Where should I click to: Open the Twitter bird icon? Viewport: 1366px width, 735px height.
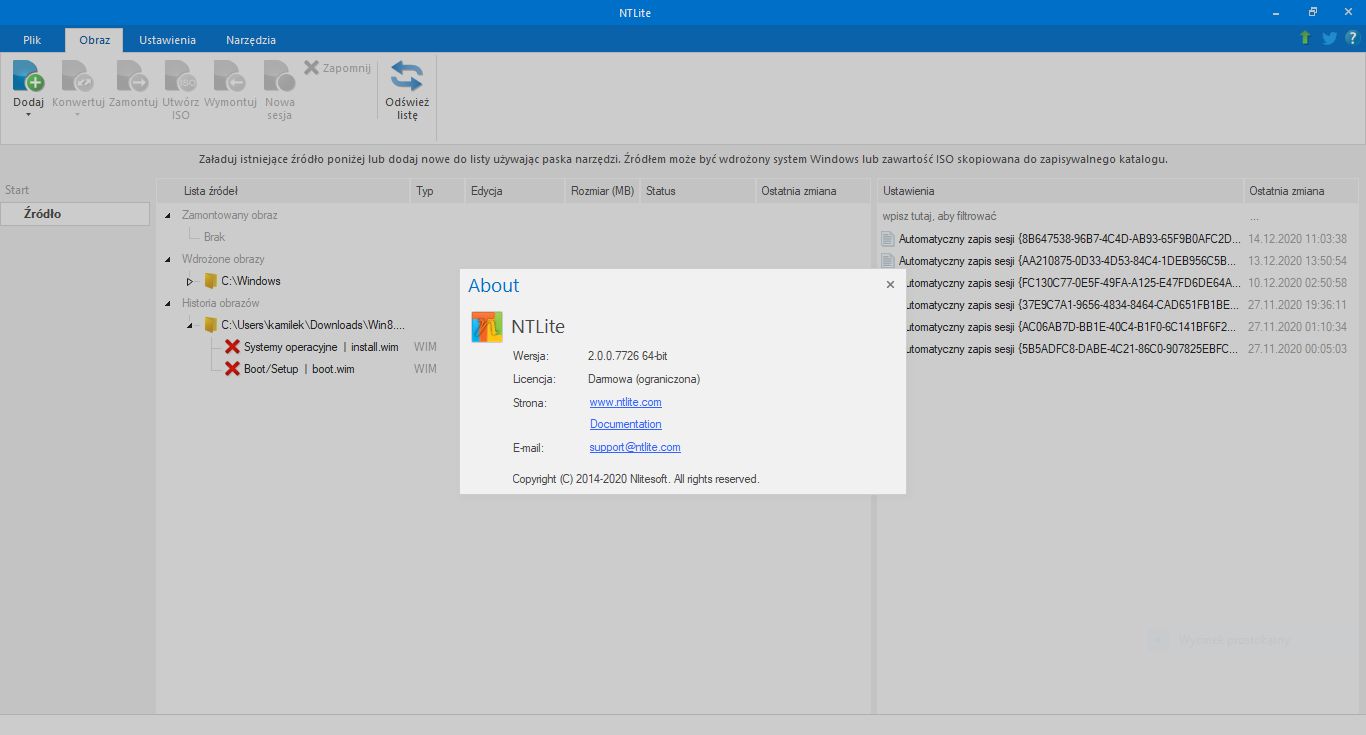pyautogui.click(x=1329, y=38)
